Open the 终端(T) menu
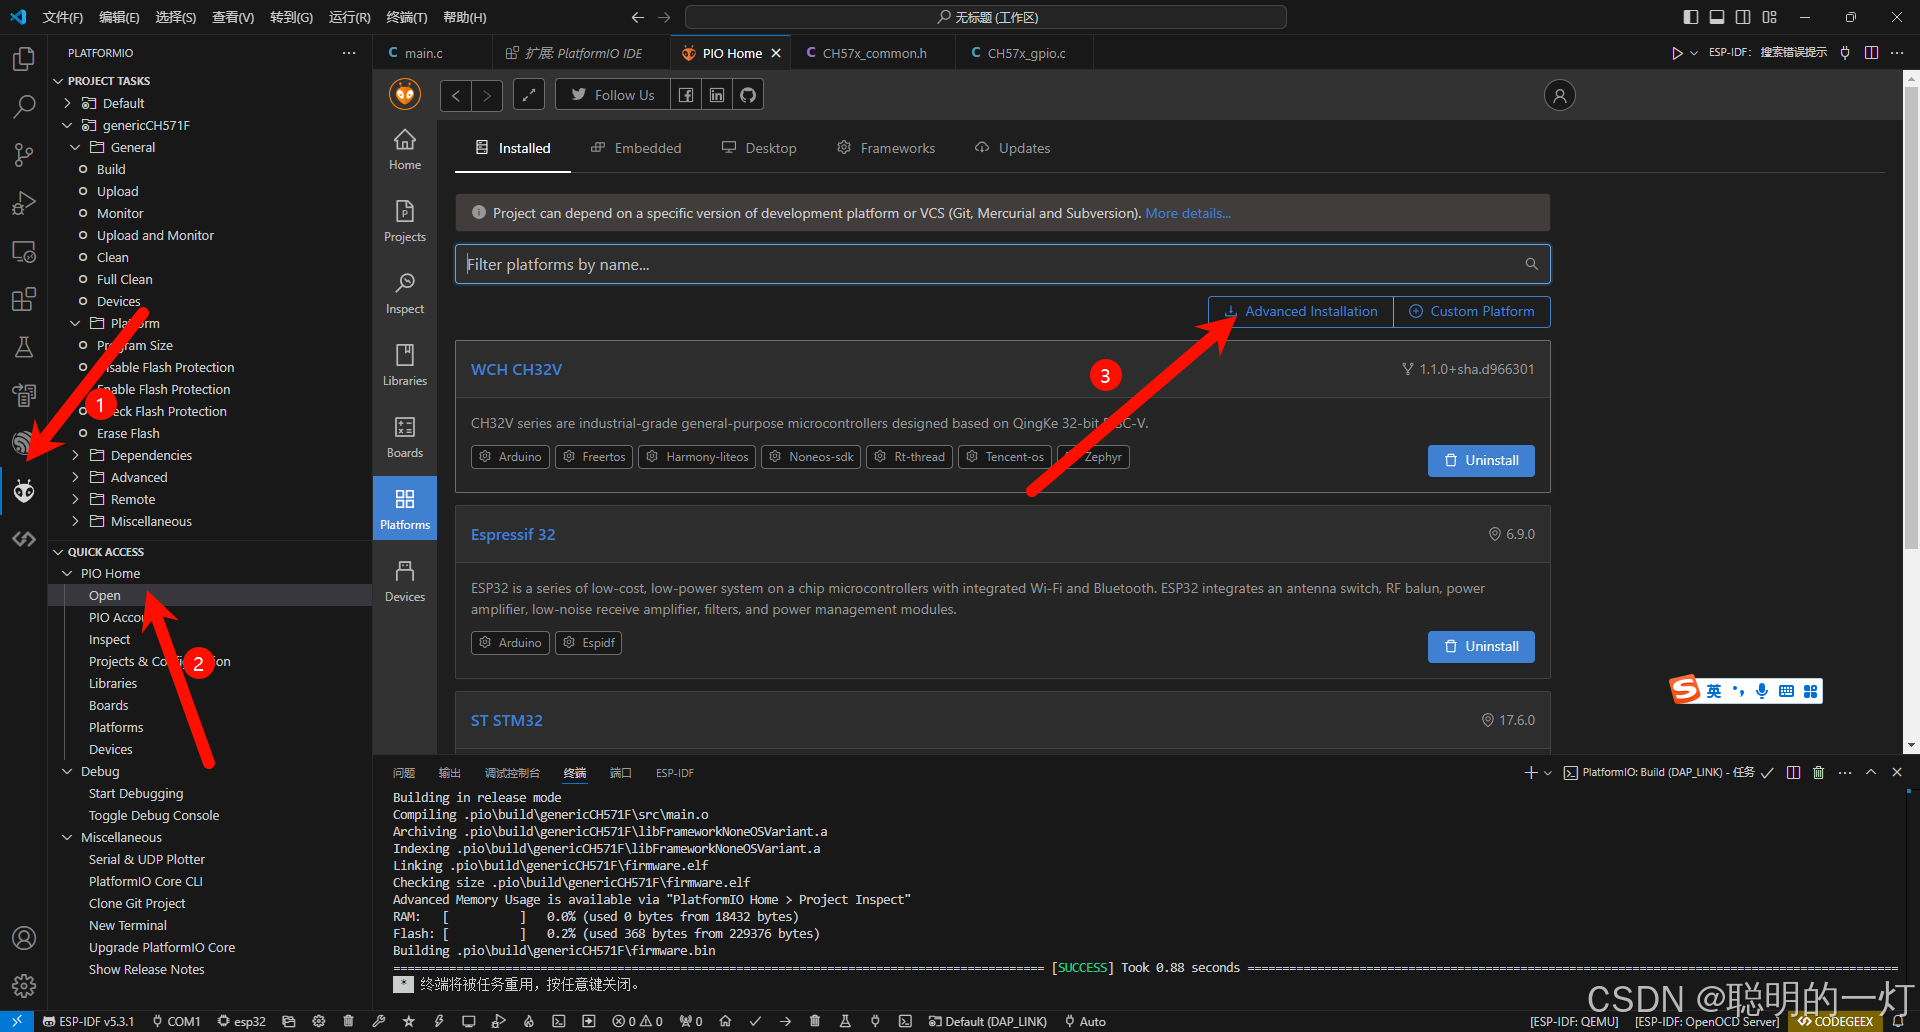 (x=406, y=17)
